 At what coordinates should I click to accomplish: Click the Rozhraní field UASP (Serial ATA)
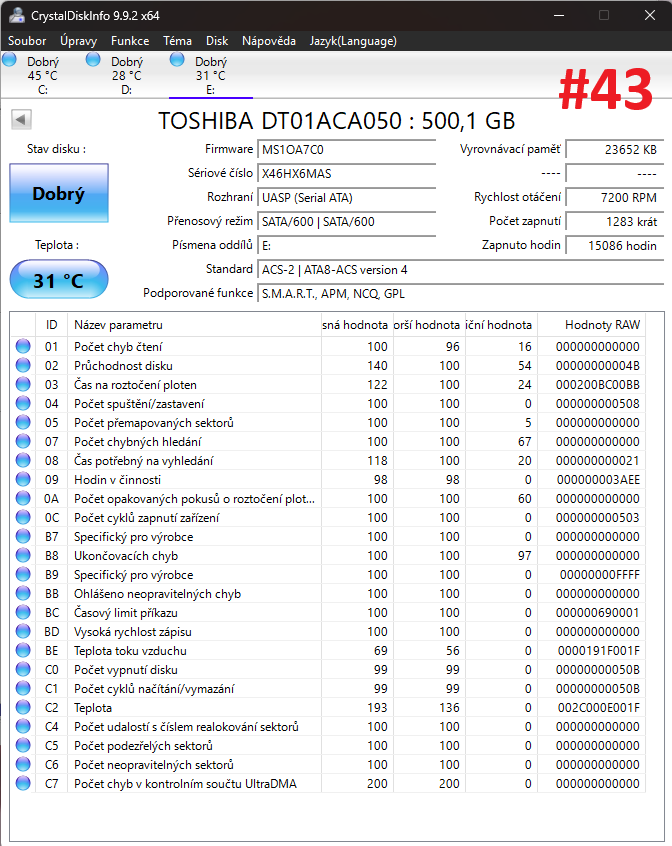click(346, 198)
